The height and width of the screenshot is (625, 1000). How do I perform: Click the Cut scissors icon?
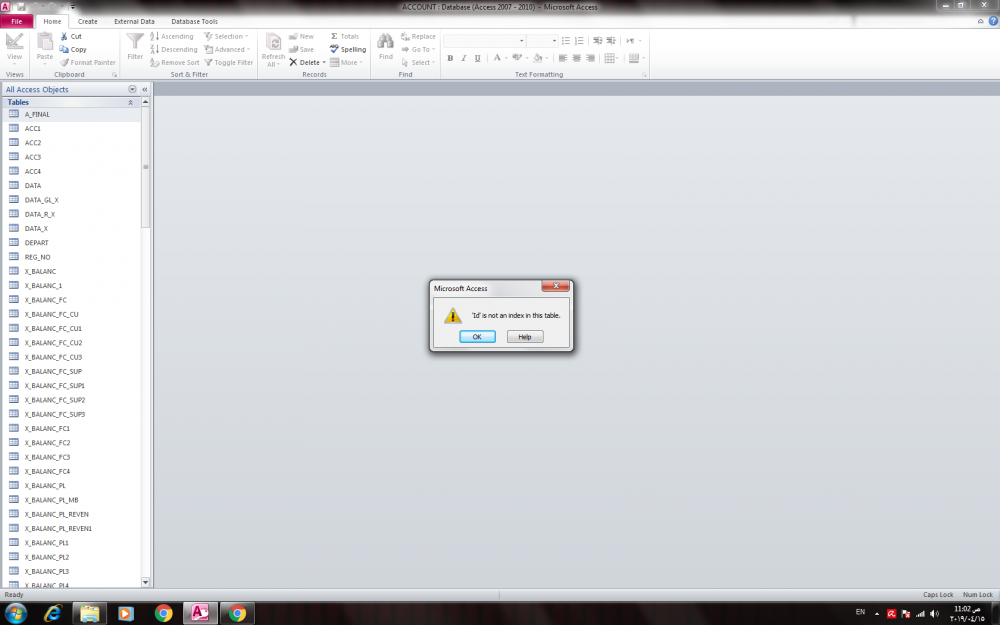point(64,36)
